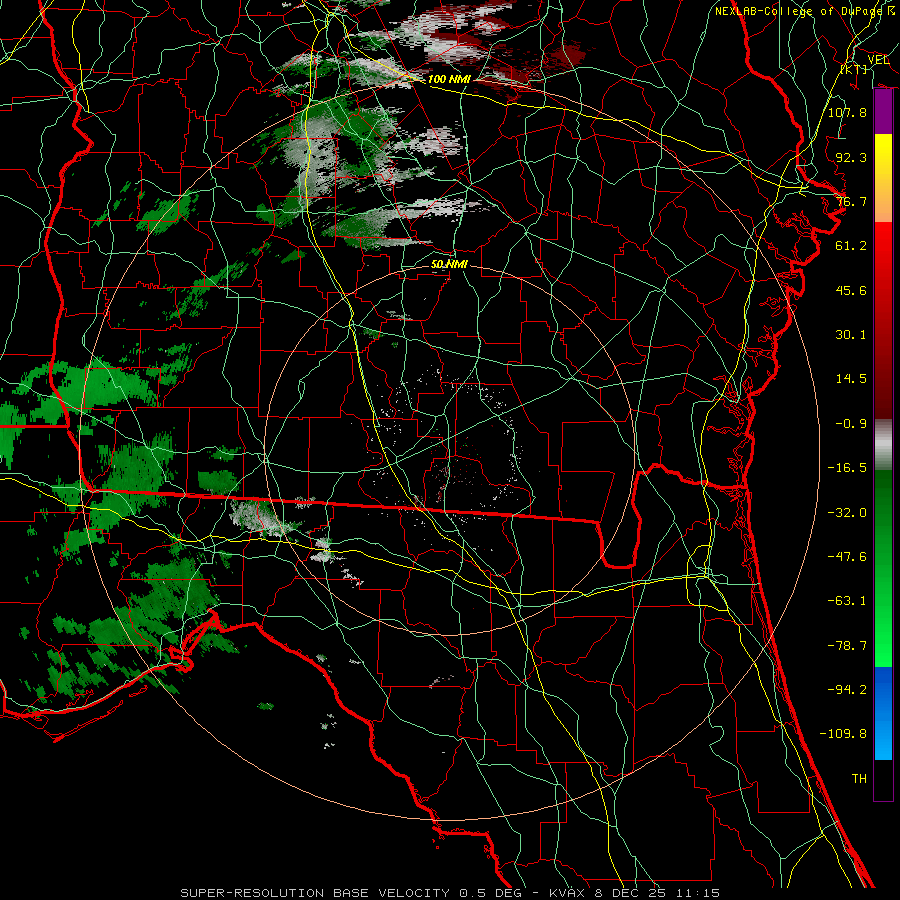Click the -63.1 legend value
The height and width of the screenshot is (900, 900).
[847, 601]
